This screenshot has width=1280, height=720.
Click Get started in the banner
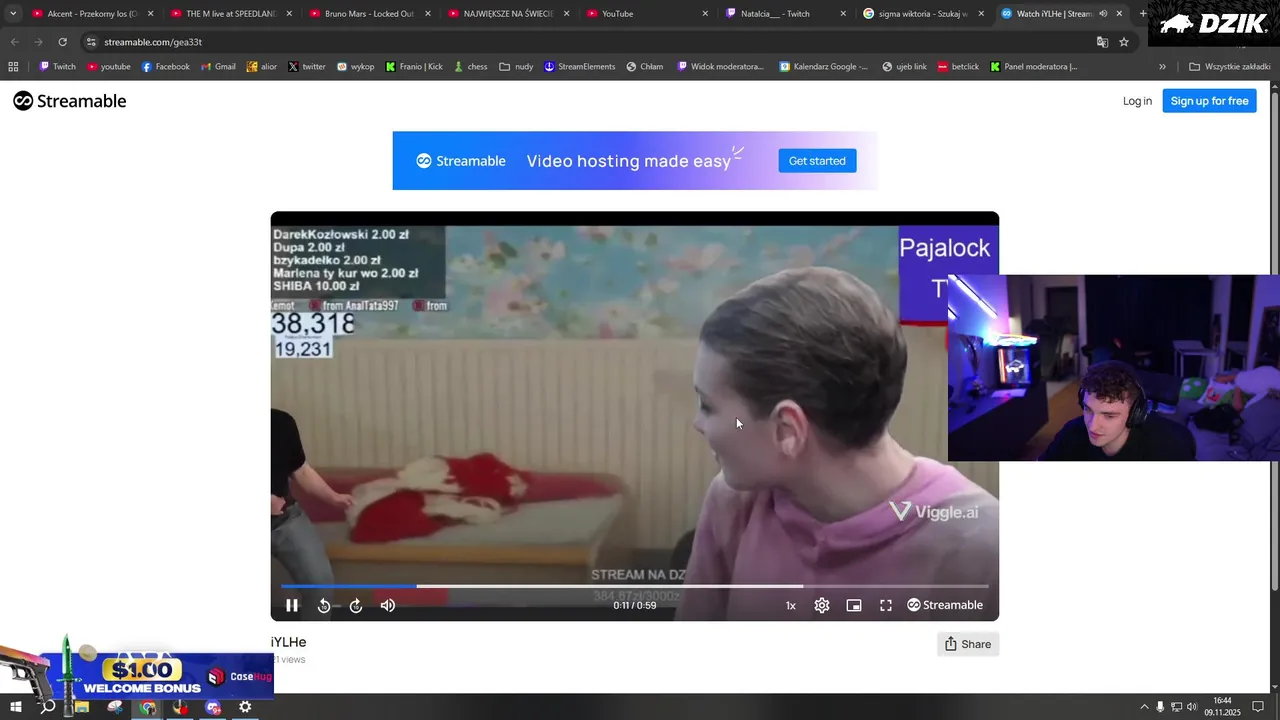click(817, 161)
